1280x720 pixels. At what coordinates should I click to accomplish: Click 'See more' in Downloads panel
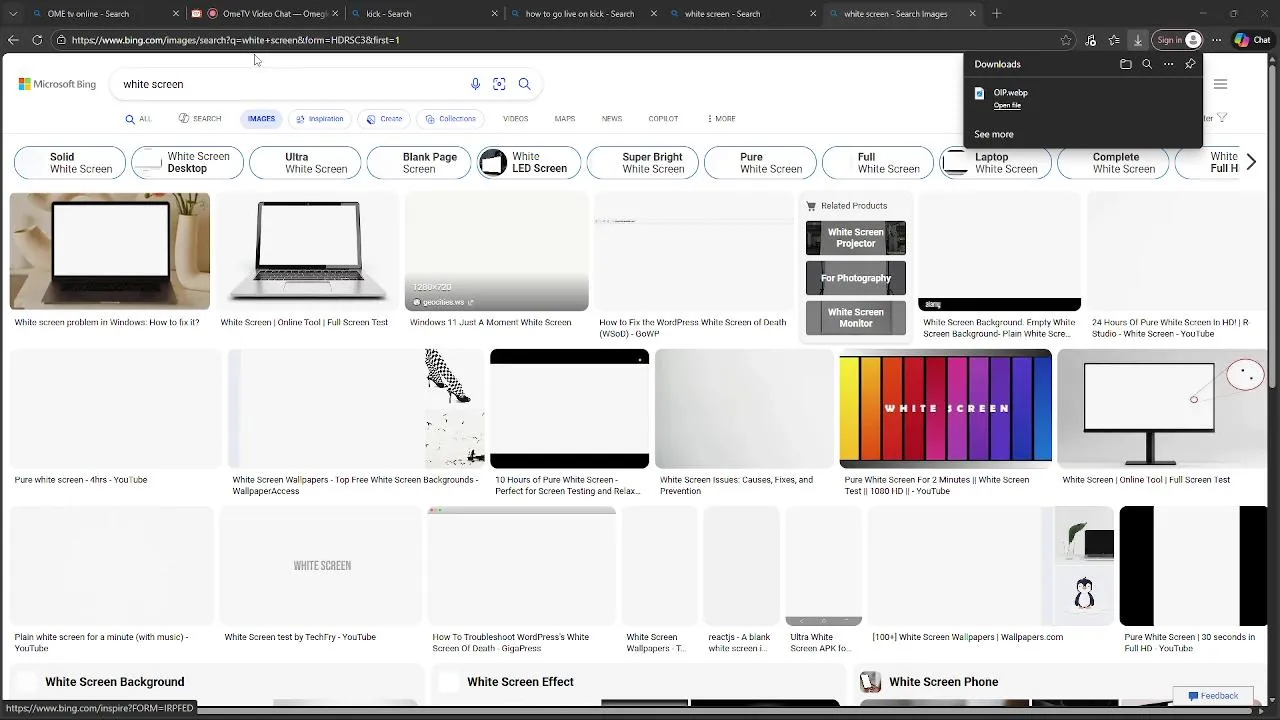tap(994, 134)
